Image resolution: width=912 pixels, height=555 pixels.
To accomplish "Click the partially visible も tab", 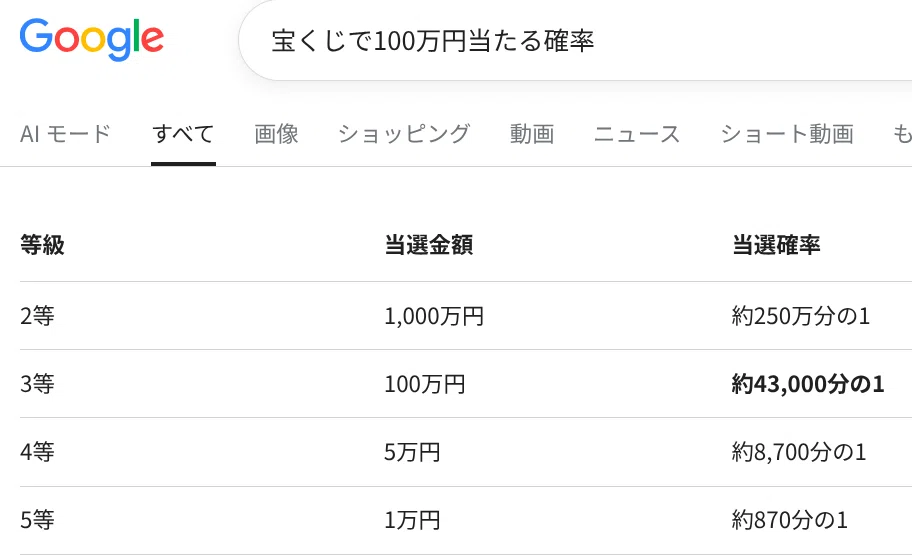I will click(x=902, y=134).
